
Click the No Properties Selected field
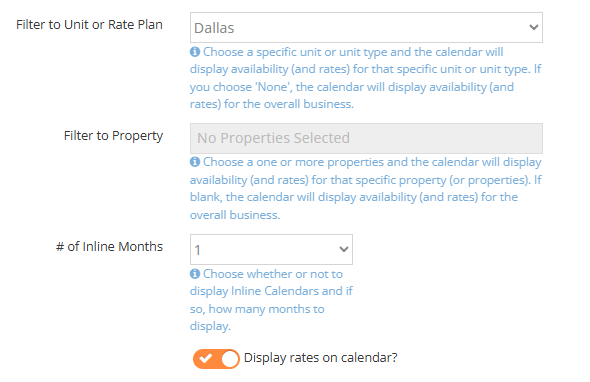[x=366, y=138]
